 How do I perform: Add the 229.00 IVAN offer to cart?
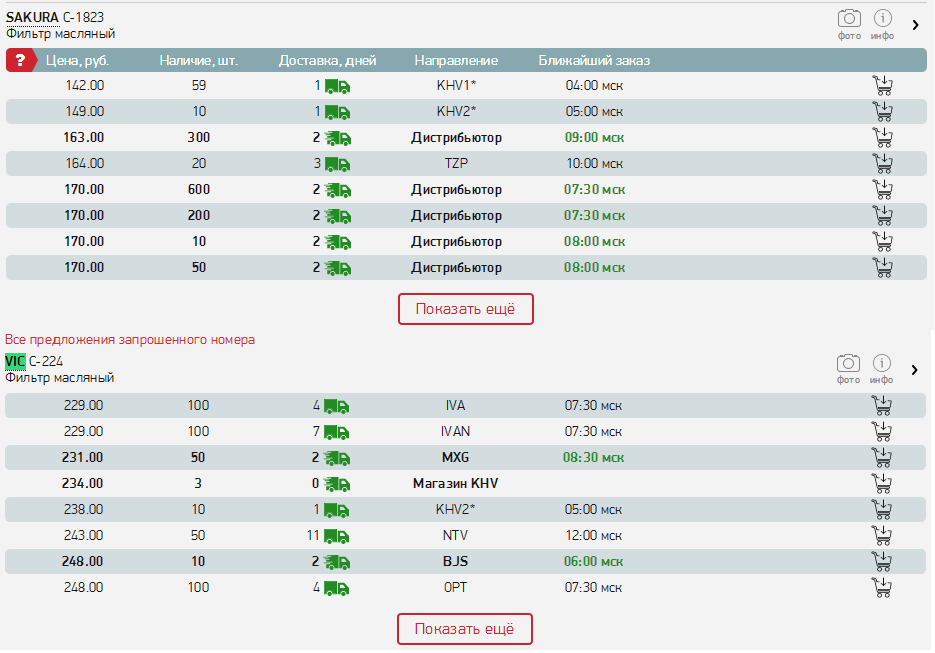coord(881,432)
